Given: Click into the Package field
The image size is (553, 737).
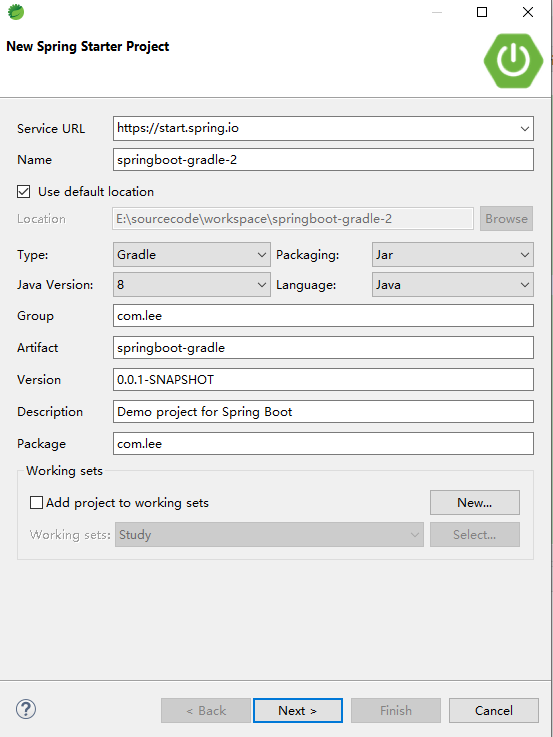Looking at the screenshot, I should tap(323, 444).
